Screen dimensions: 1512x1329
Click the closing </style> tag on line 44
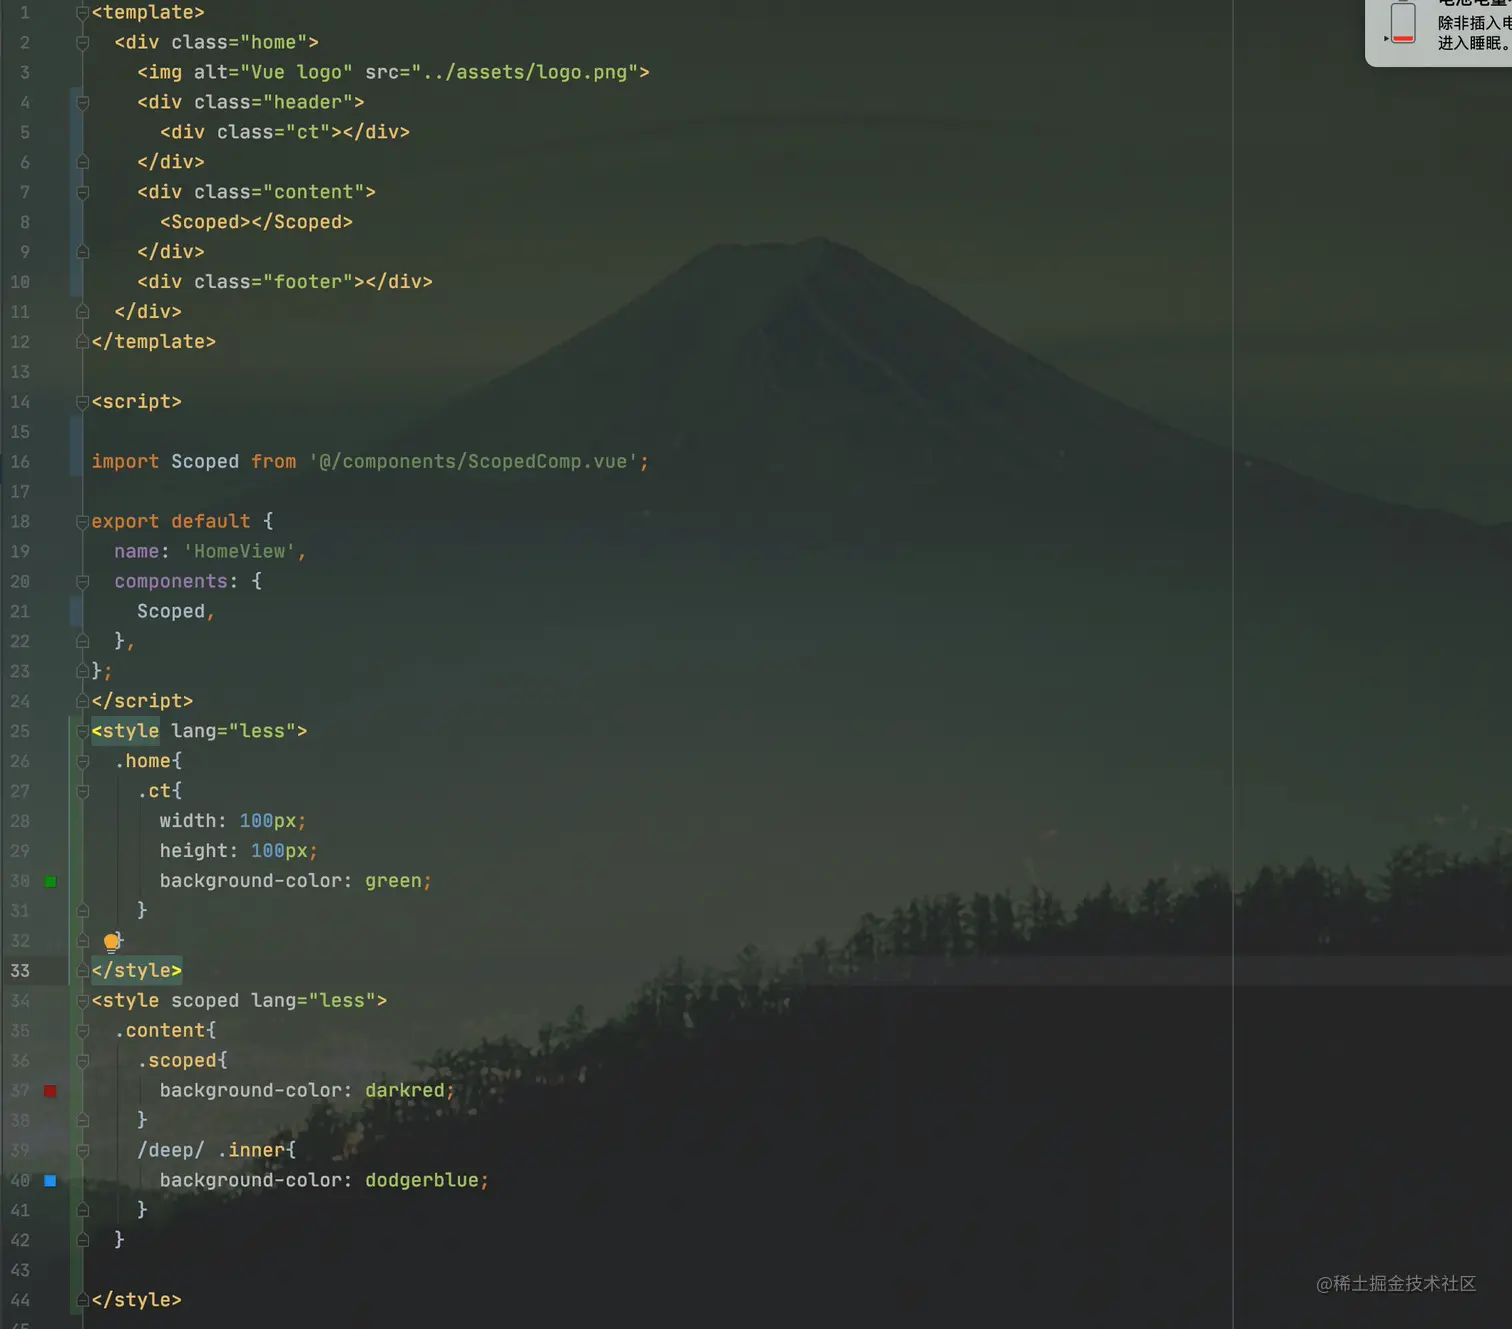tap(137, 1300)
